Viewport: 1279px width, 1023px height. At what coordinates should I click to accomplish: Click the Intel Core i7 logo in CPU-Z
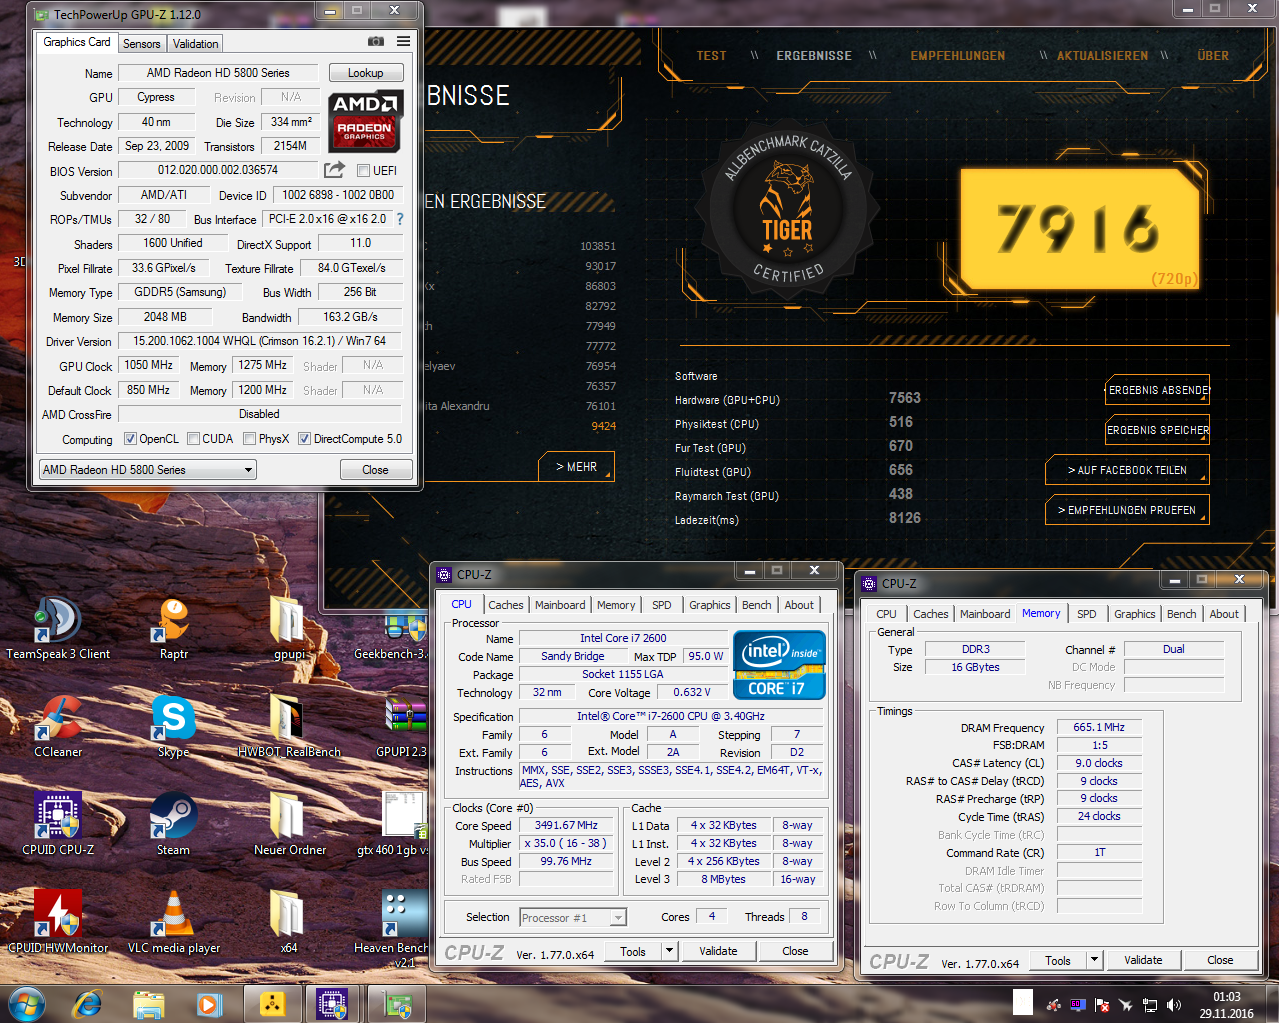[x=779, y=665]
